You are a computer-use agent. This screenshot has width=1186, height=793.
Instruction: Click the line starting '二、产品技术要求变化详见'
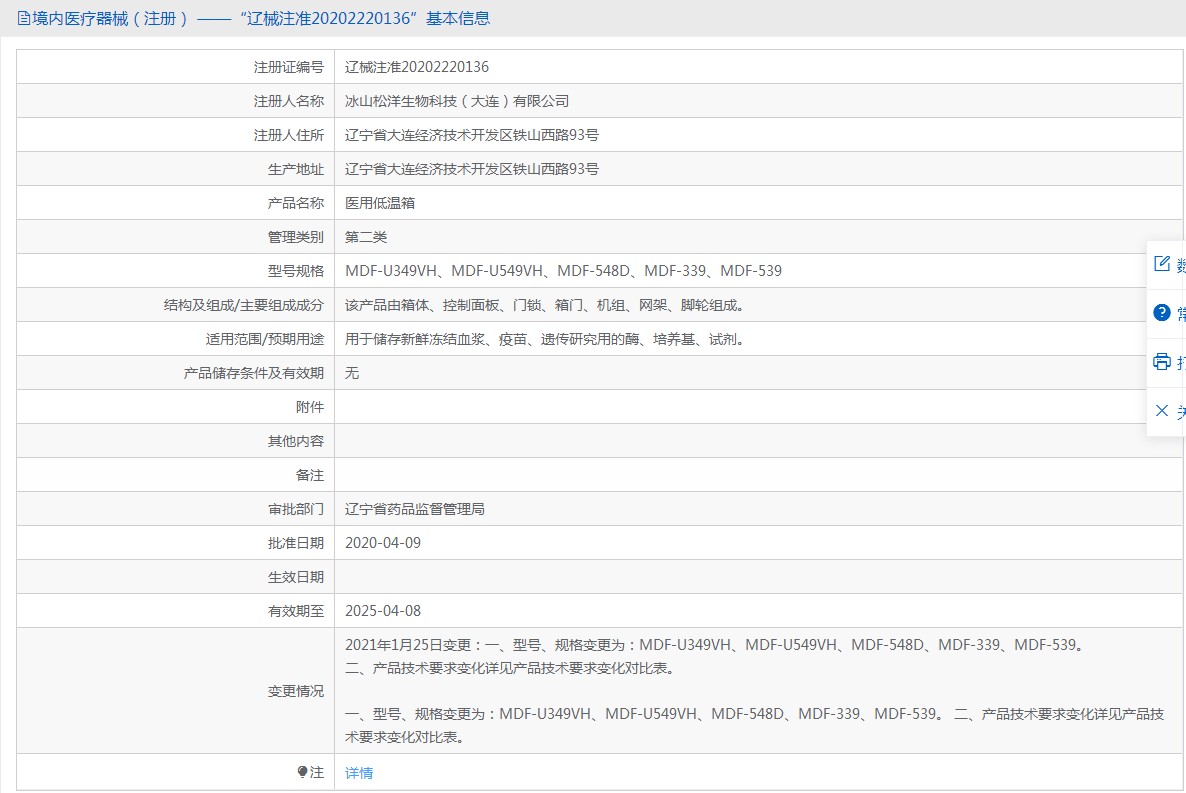pos(510,668)
